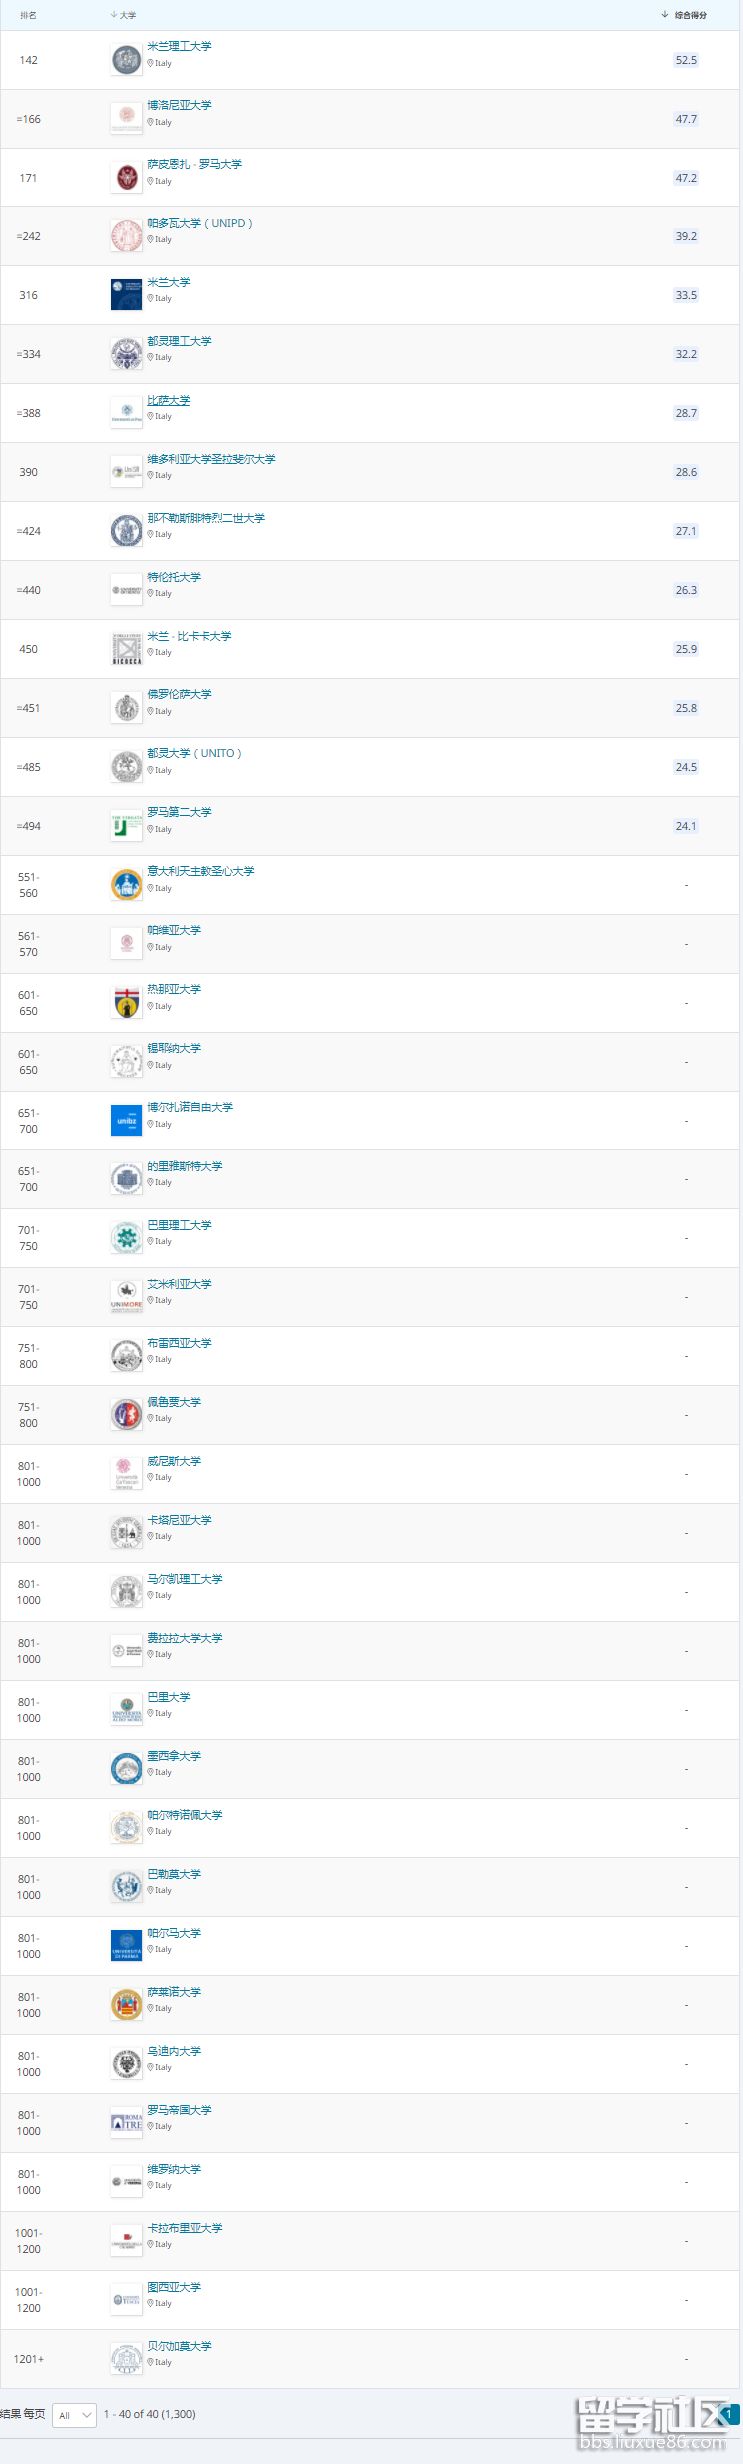
Task: Click the 排名 column header
Action: tap(28, 15)
